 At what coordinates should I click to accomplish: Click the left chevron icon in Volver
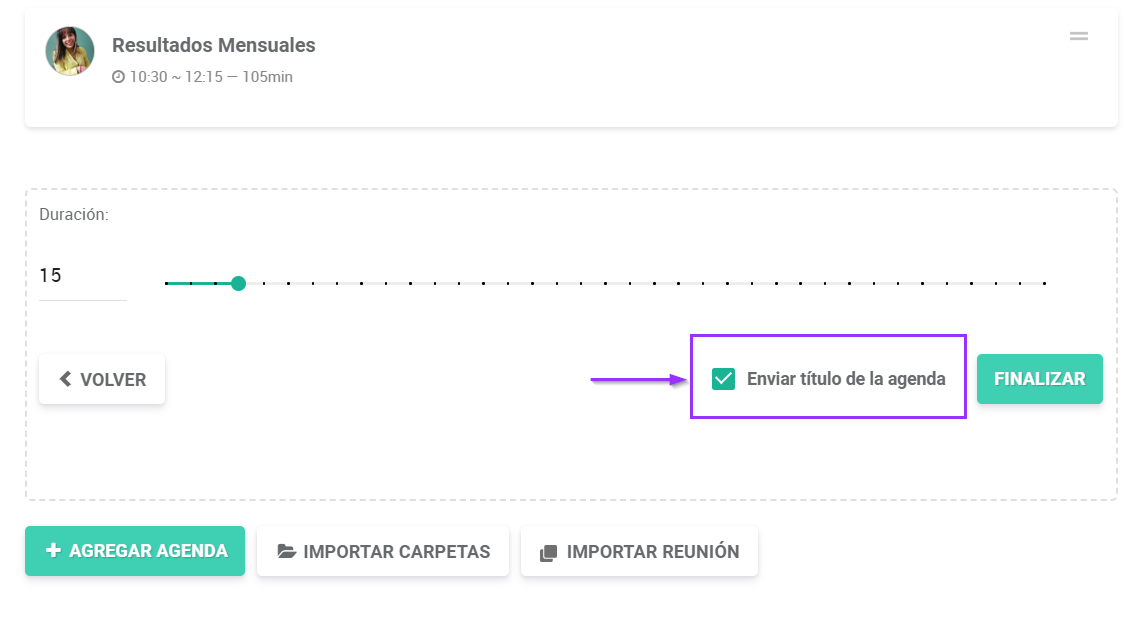tap(66, 379)
